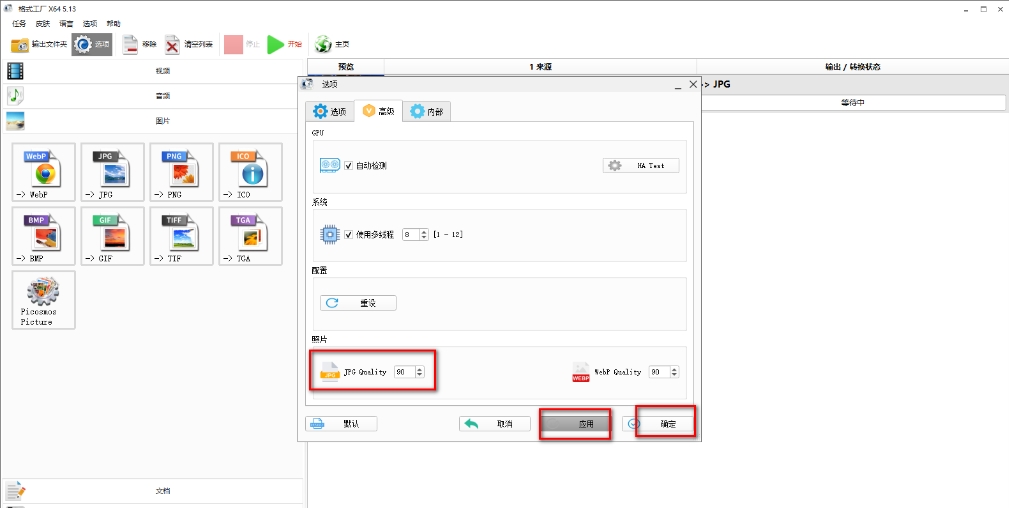Click the TGA format icon

tap(250, 235)
